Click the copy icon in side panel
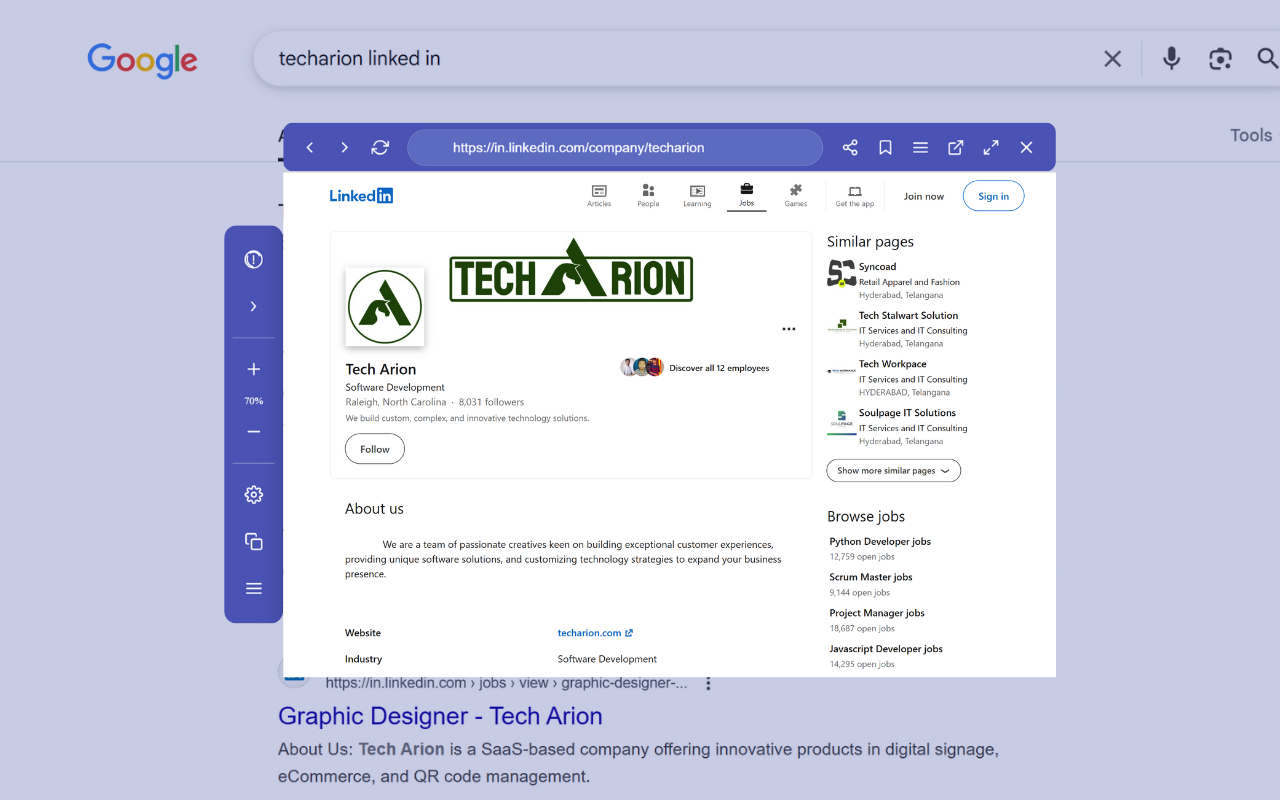1280x800 pixels. tap(254, 542)
